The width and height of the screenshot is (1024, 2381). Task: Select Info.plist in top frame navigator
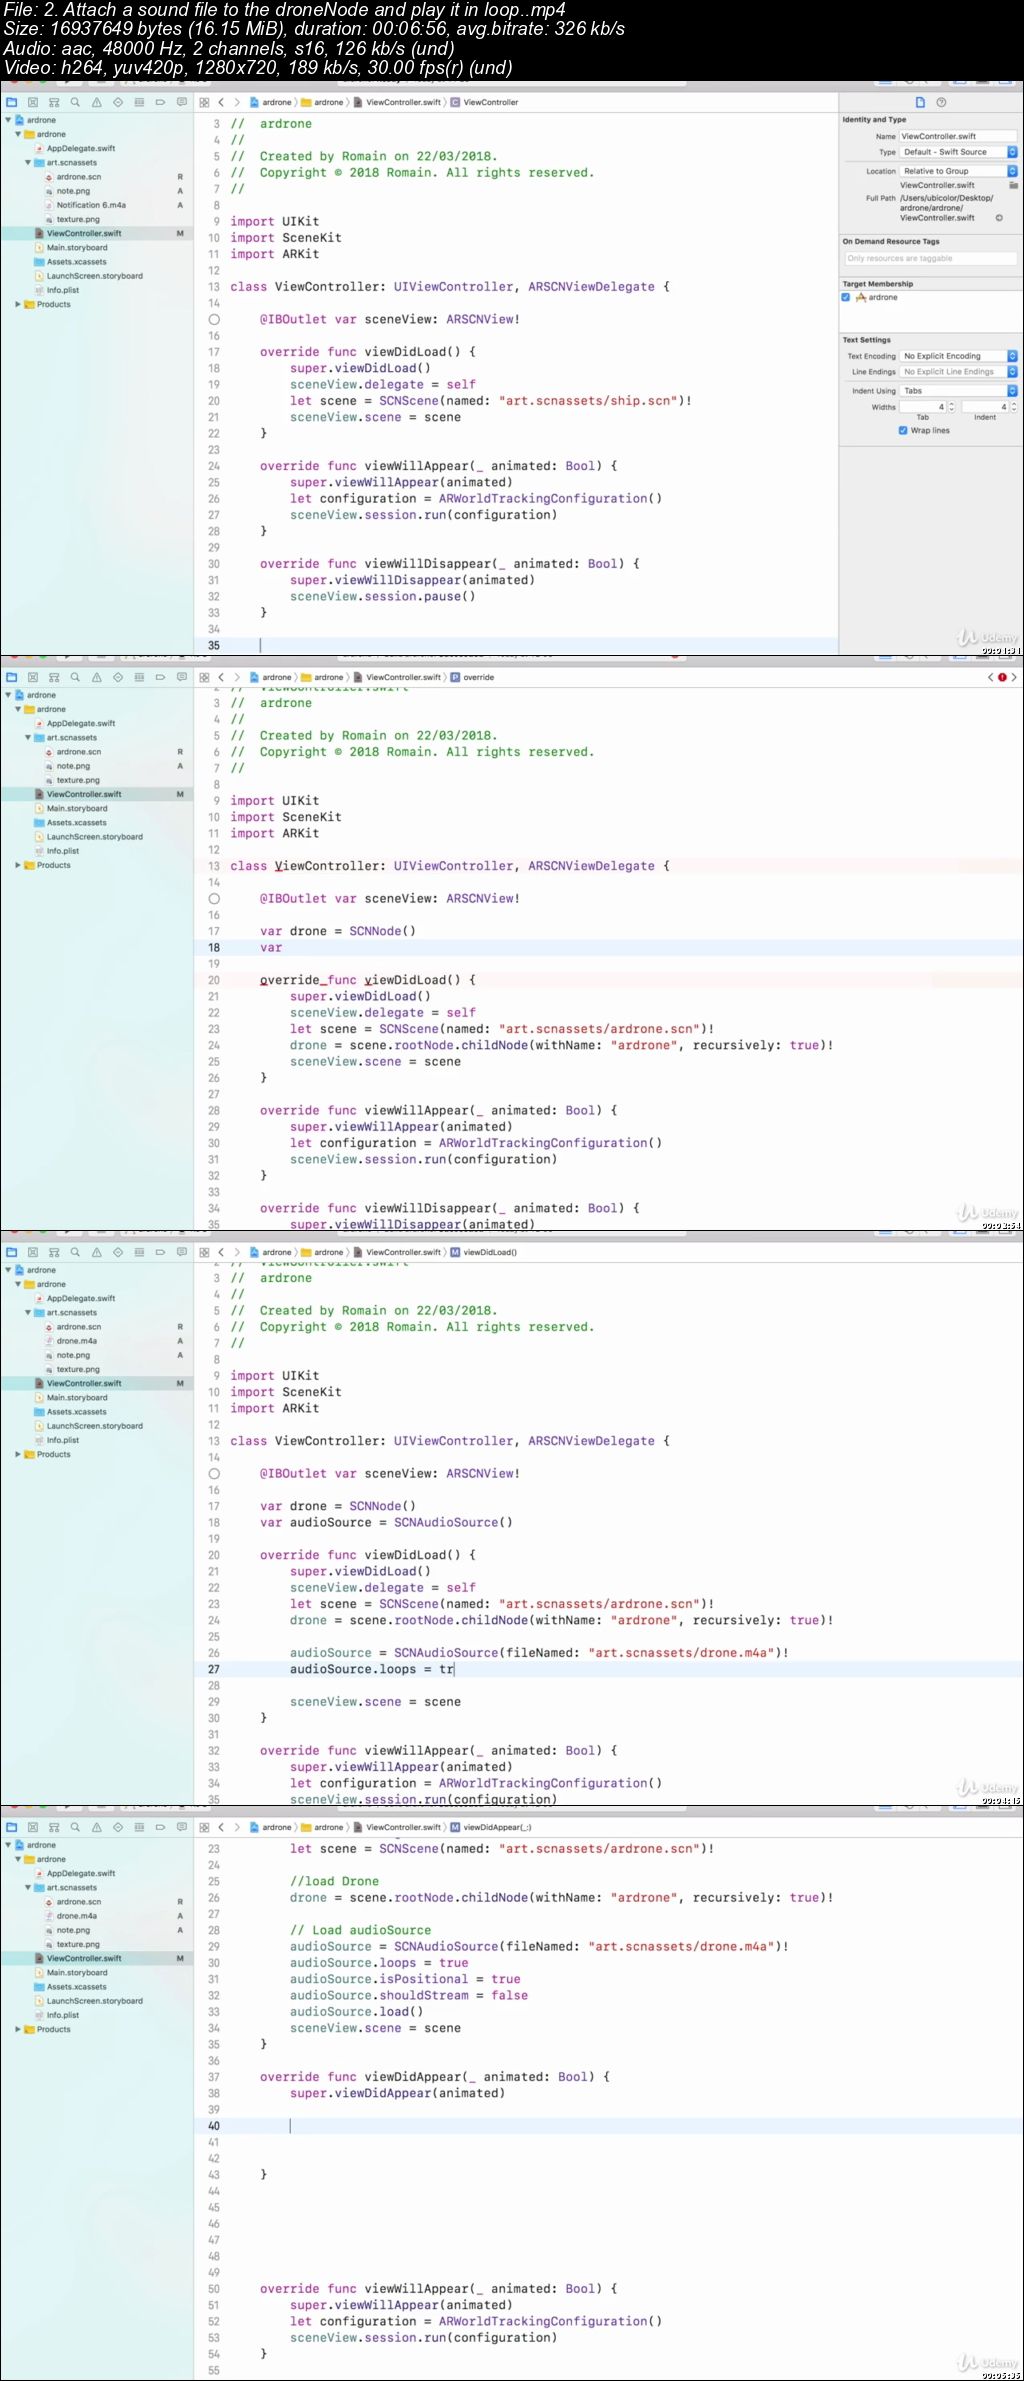coord(63,291)
